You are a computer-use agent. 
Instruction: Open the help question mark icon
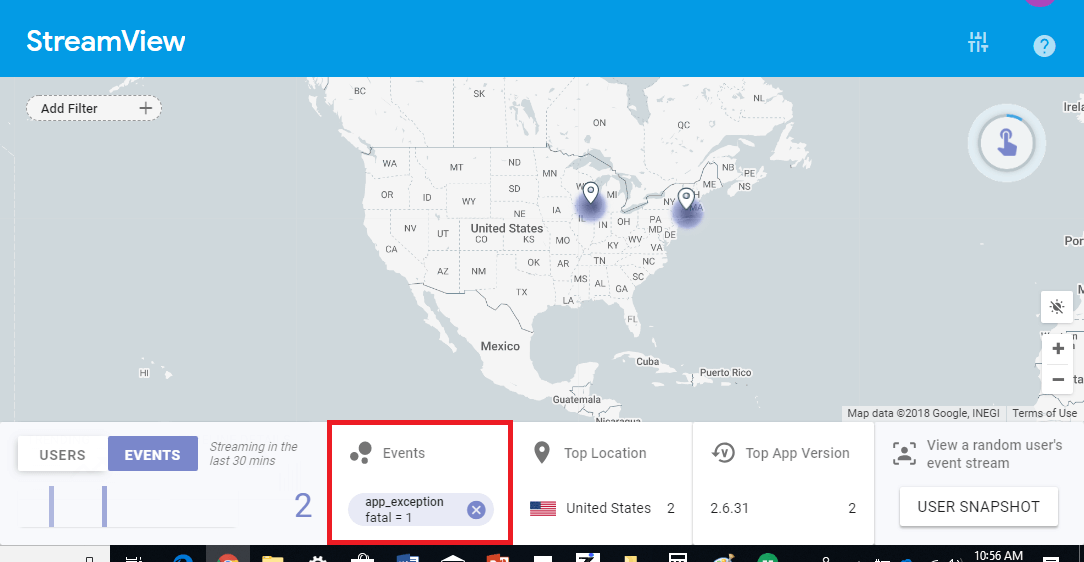pyautogui.click(x=1044, y=46)
